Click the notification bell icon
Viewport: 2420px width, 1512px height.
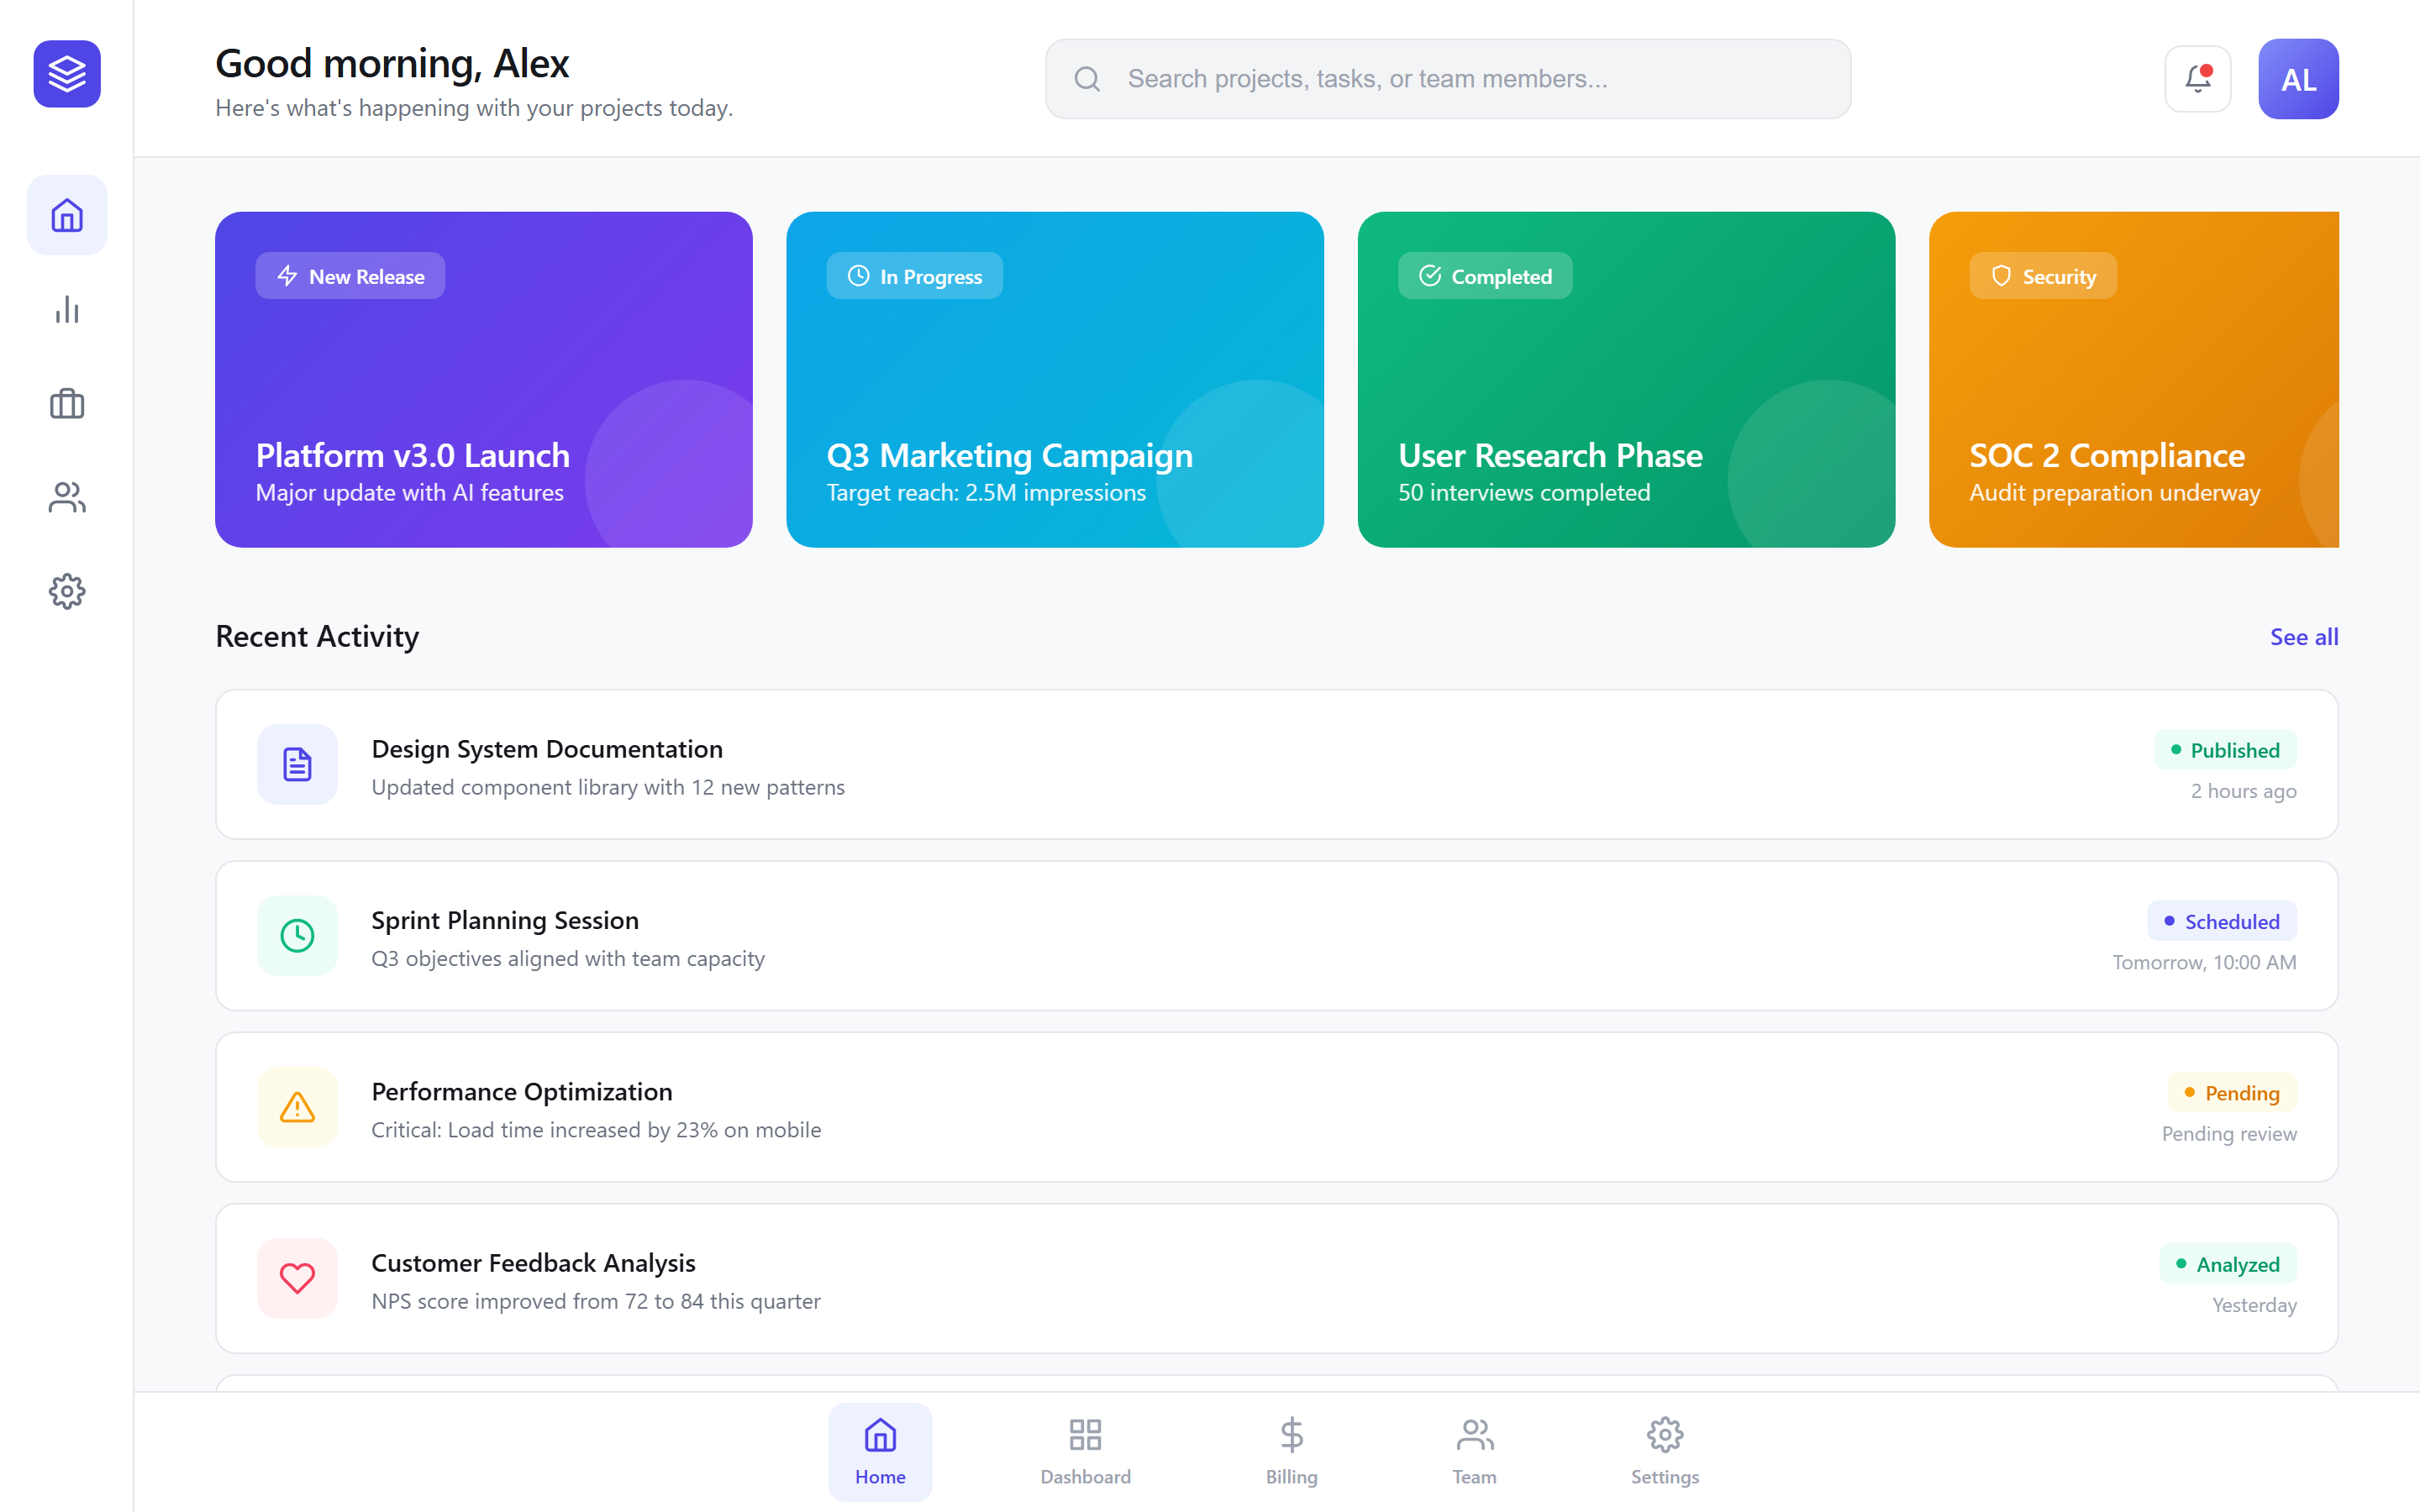coord(2197,79)
